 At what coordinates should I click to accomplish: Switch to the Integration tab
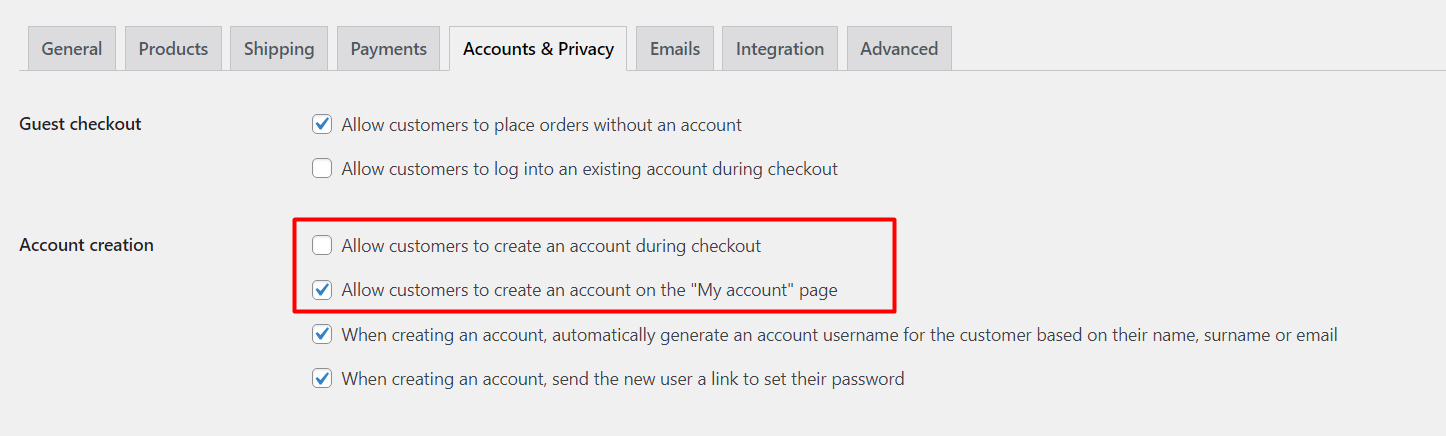[780, 48]
